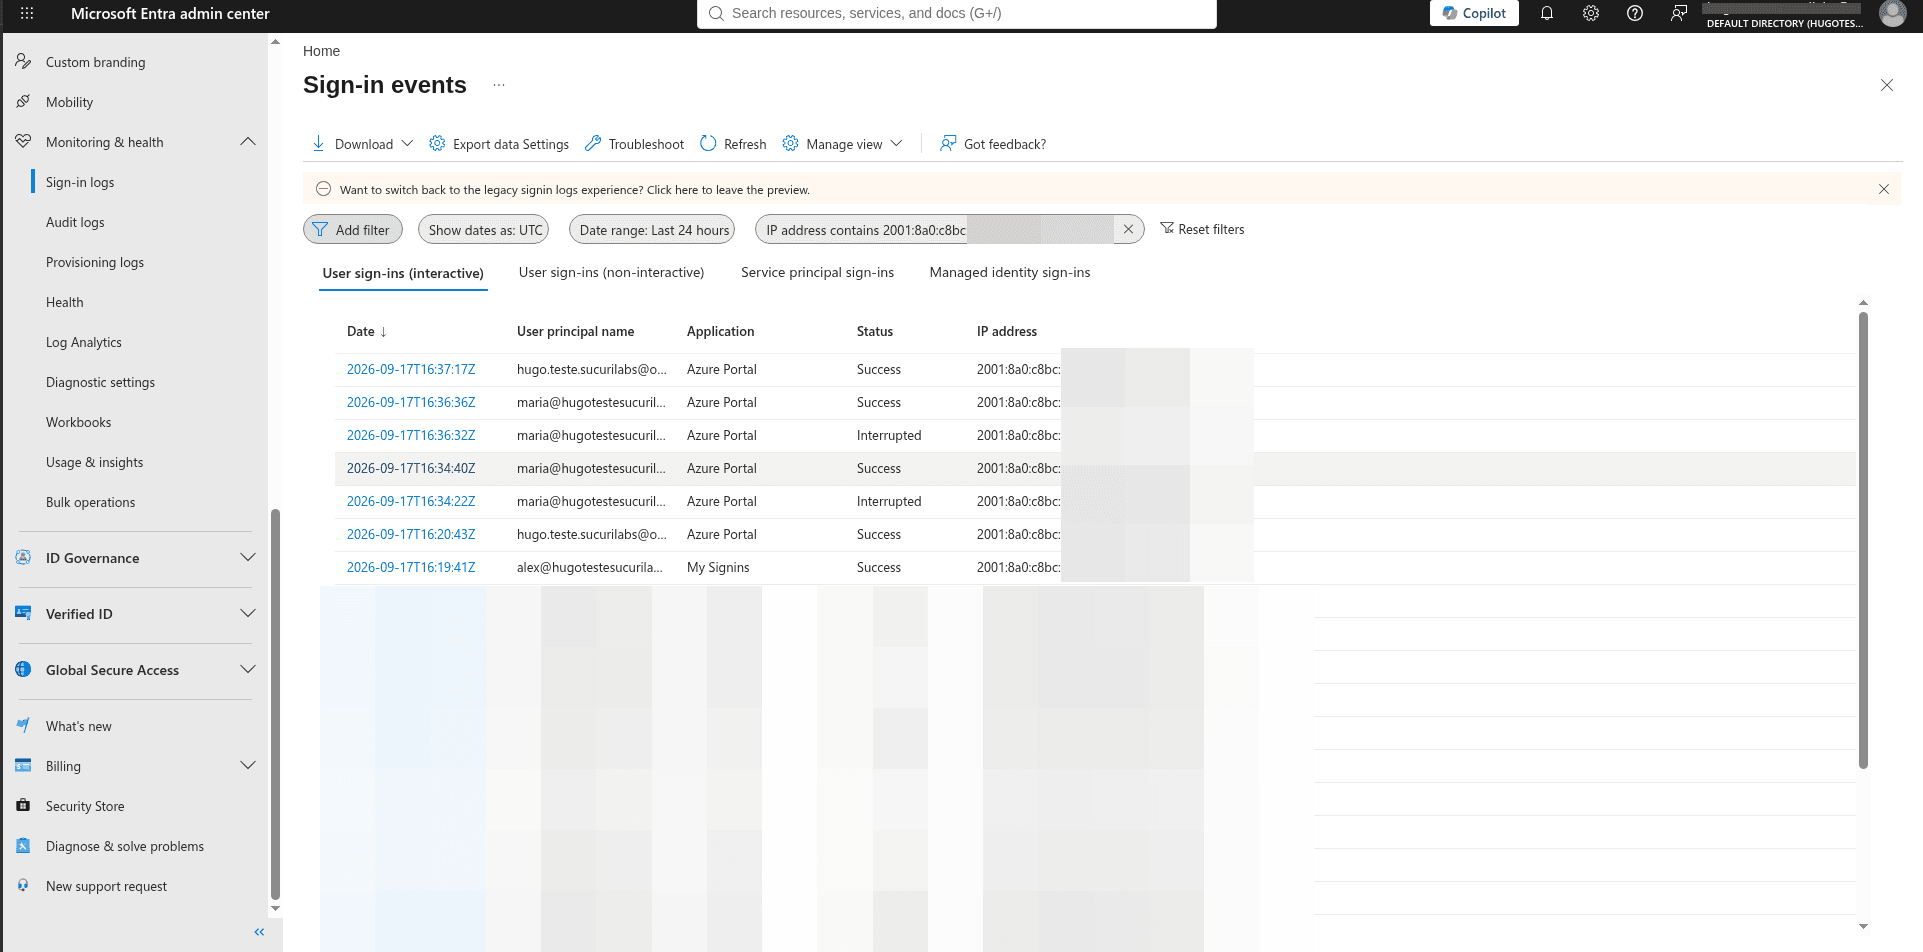
Task: Click the Download arrow icon
Action: pyautogui.click(x=318, y=144)
